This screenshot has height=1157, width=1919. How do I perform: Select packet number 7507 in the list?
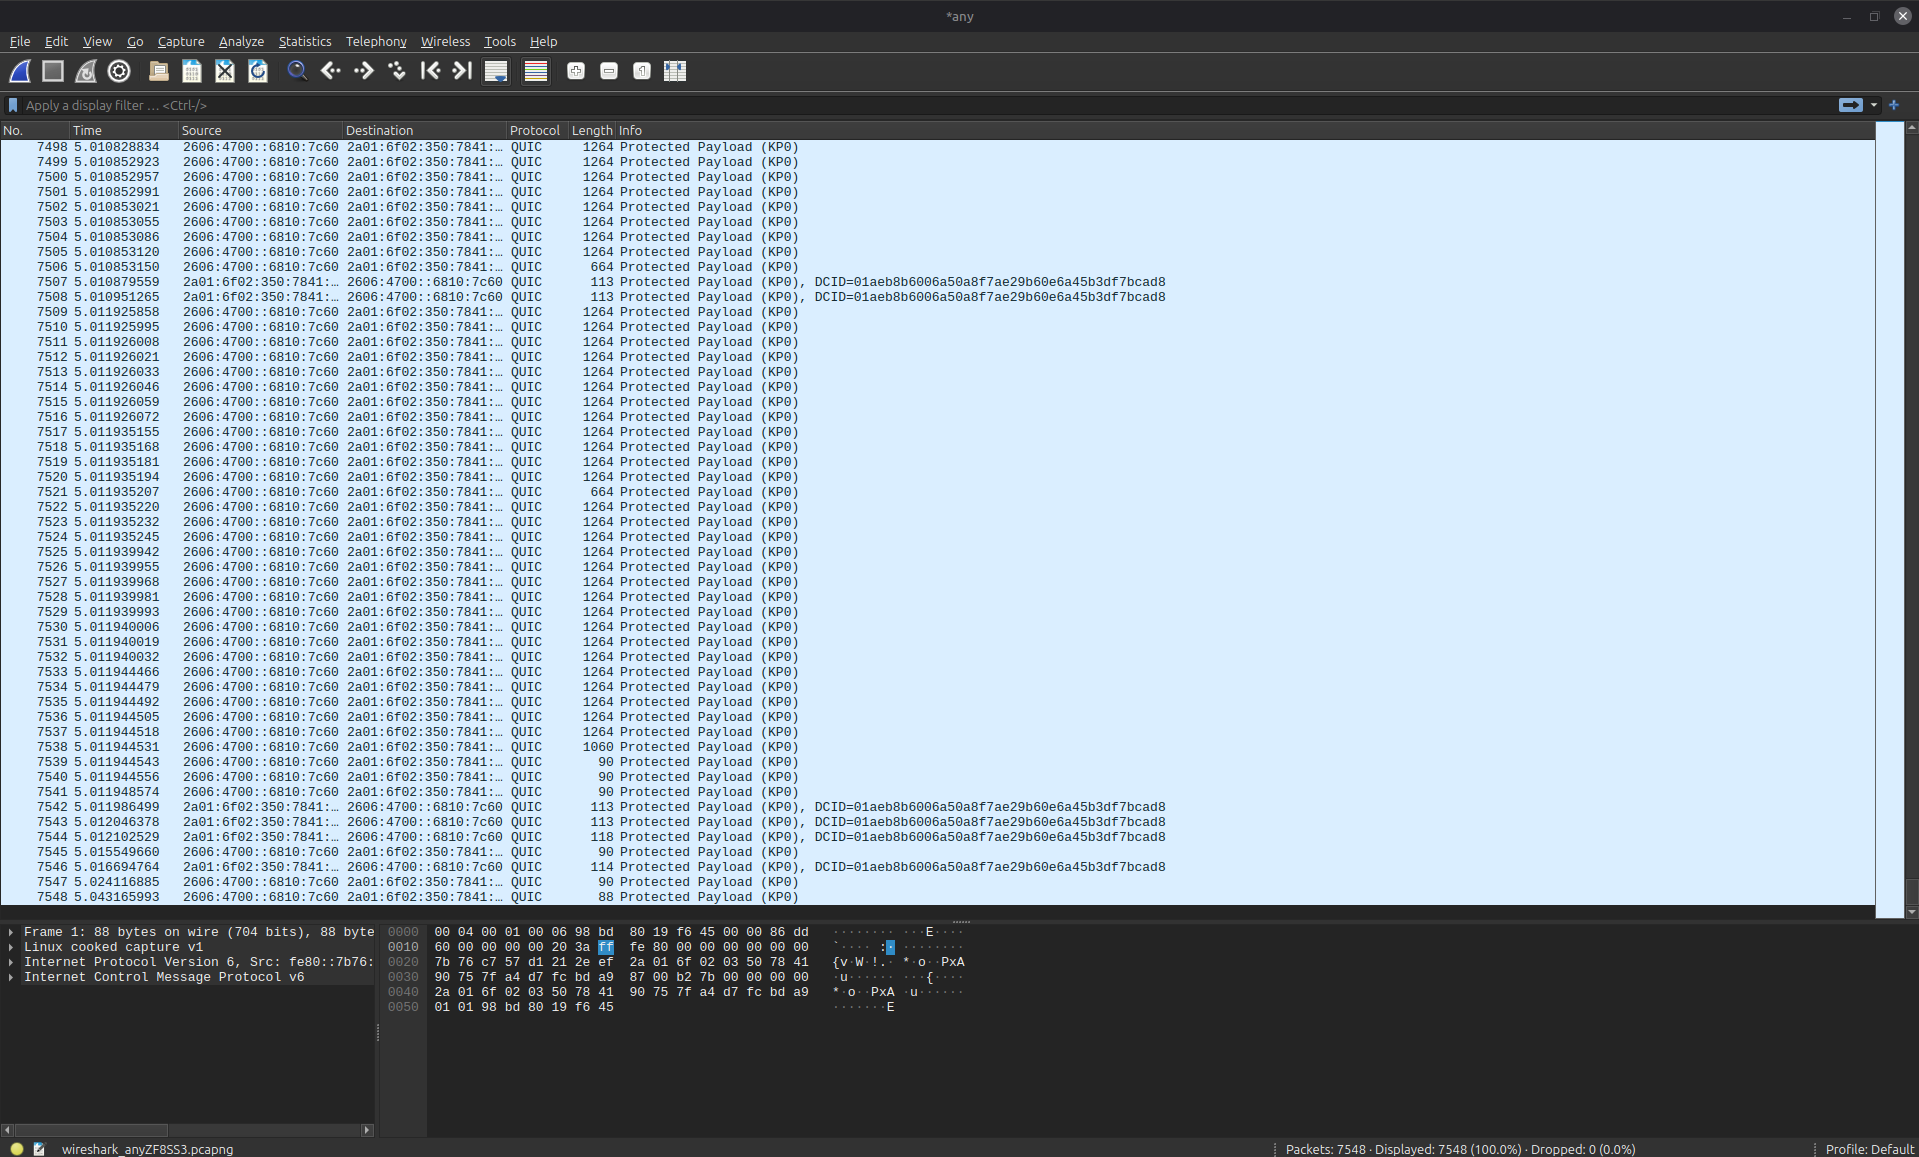coord(937,282)
